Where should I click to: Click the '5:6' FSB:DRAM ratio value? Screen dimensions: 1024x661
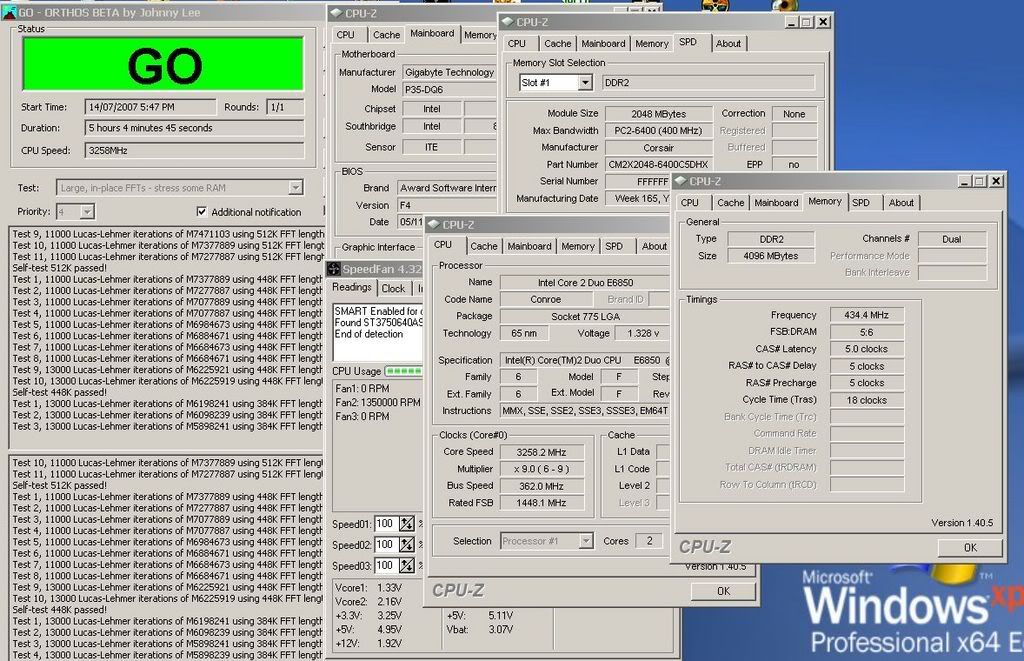point(867,332)
